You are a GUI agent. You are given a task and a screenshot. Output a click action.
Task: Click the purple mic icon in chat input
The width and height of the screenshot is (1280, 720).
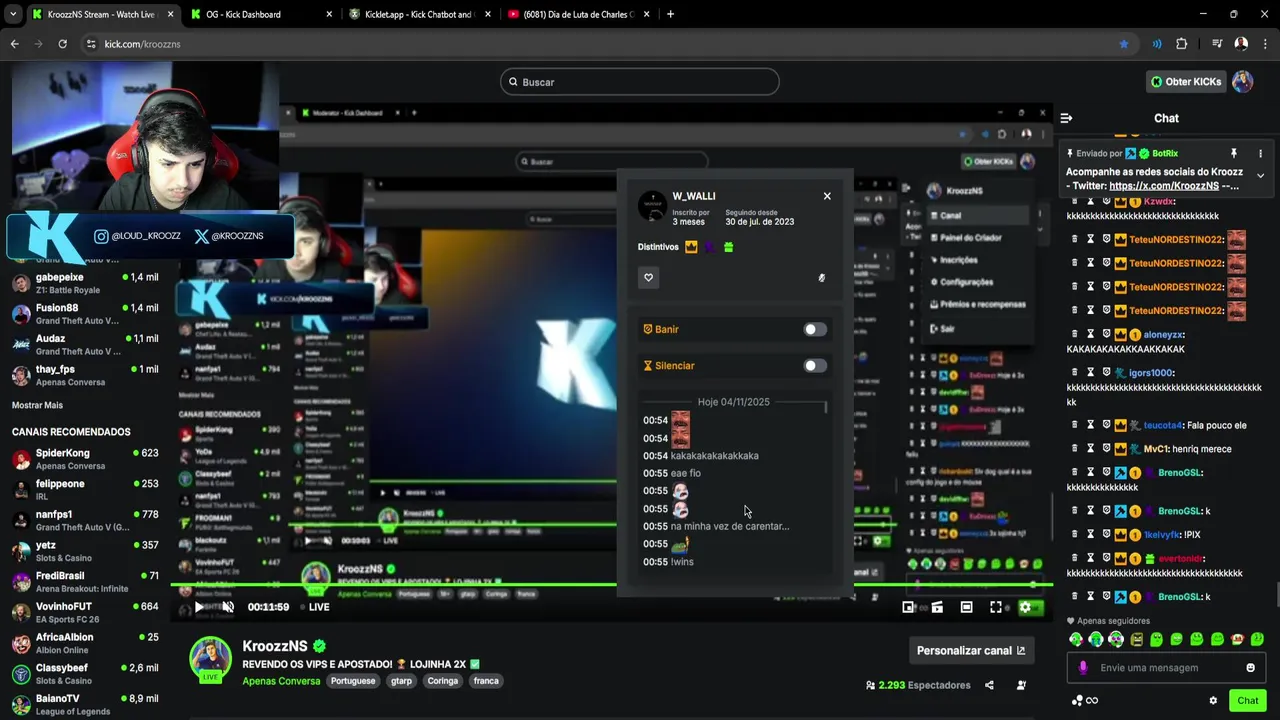(x=1083, y=668)
